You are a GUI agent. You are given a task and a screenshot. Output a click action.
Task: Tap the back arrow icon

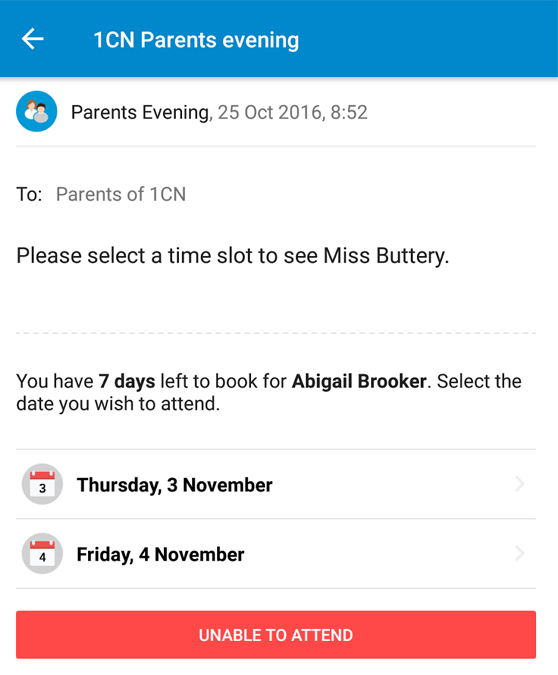tap(33, 39)
